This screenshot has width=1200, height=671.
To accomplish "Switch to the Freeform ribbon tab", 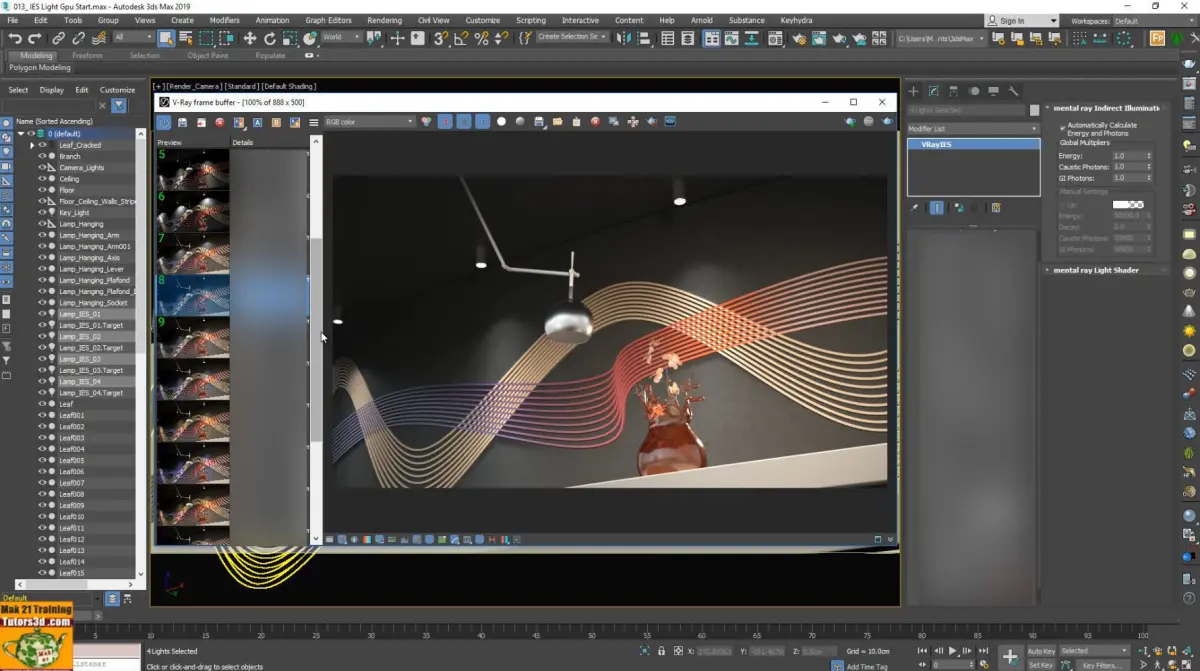I will point(87,56).
